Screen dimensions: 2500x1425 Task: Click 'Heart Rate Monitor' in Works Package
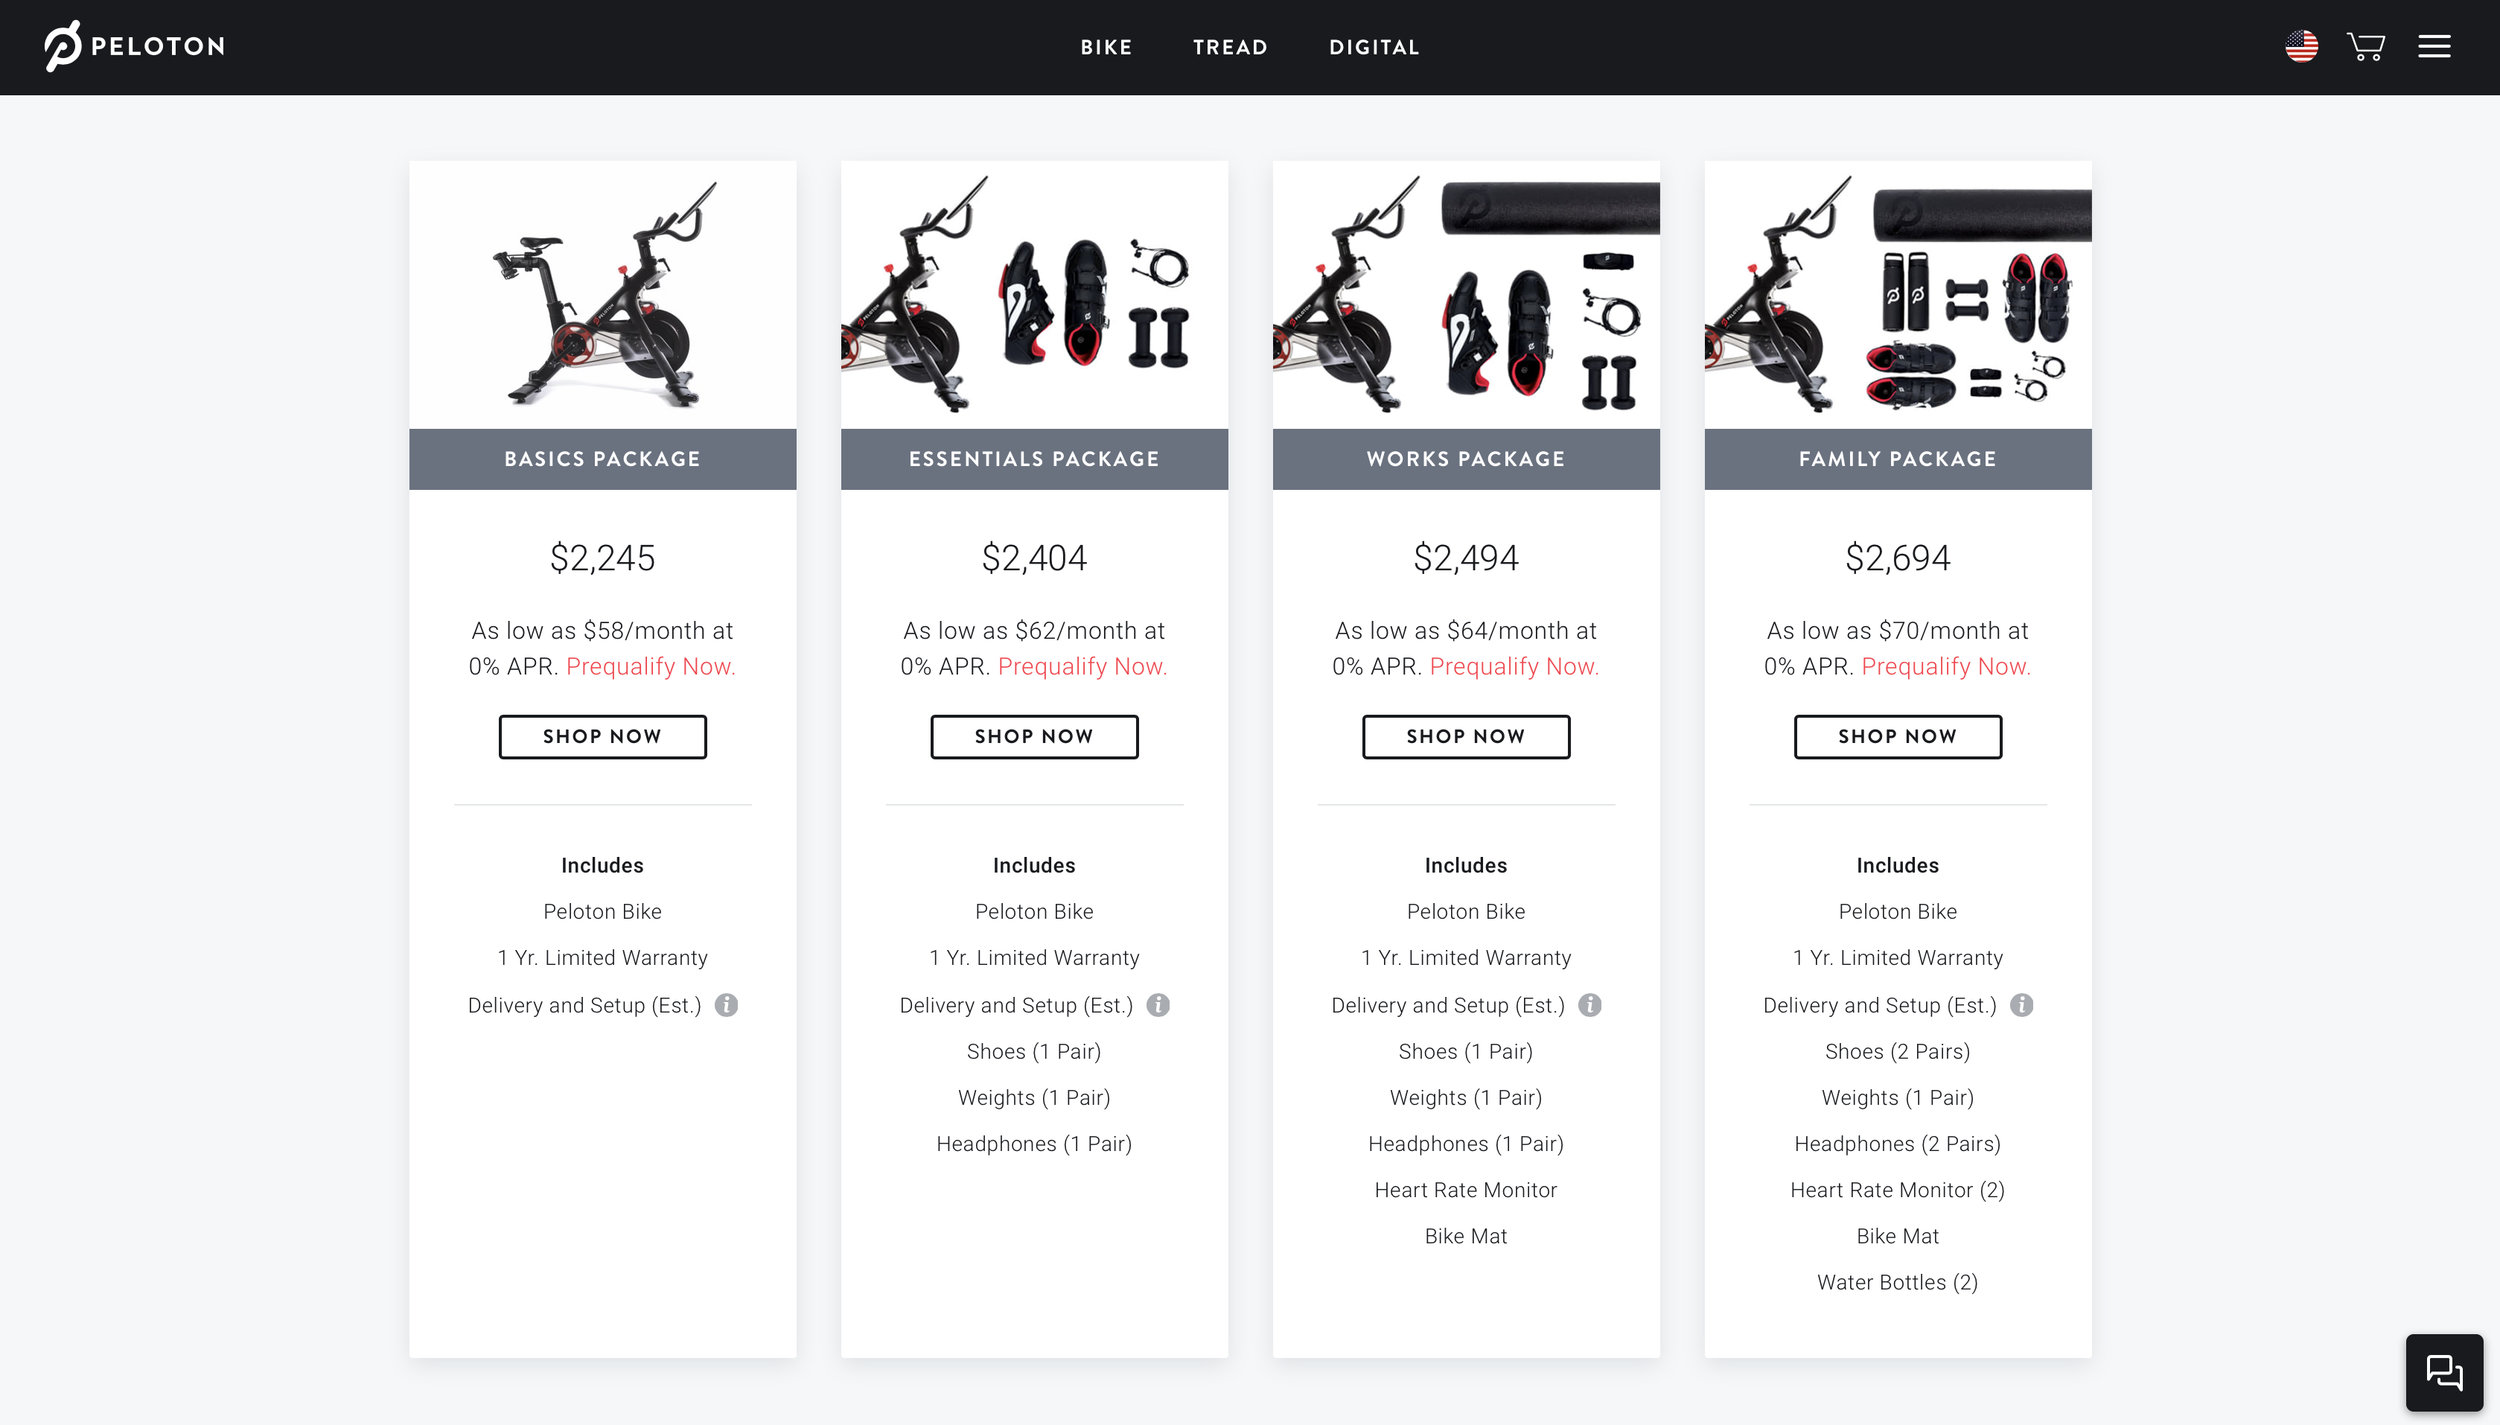[1466, 1190]
